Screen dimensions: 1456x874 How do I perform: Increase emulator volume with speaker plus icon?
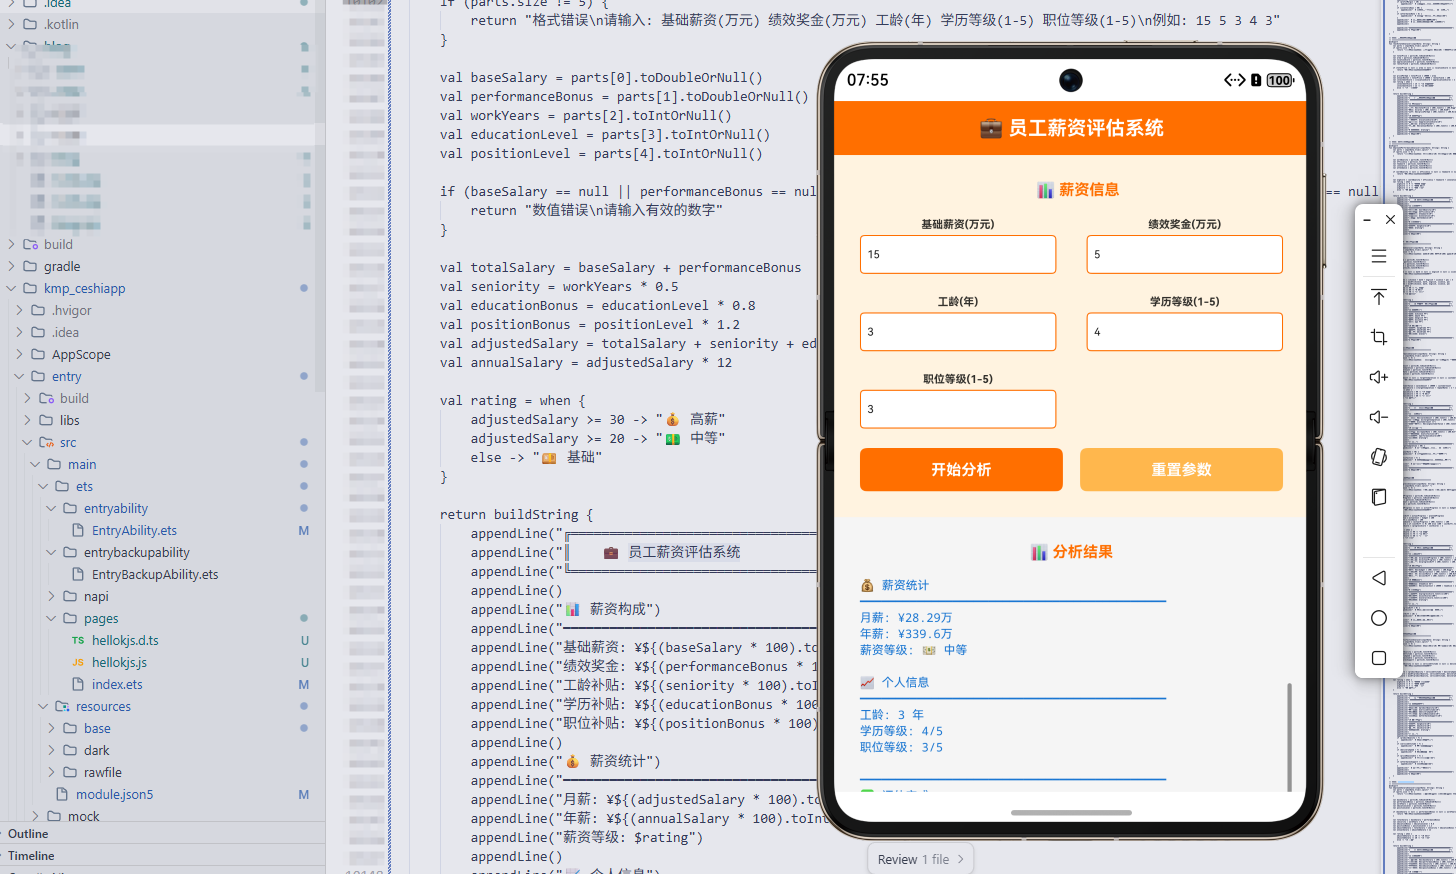[x=1378, y=377]
